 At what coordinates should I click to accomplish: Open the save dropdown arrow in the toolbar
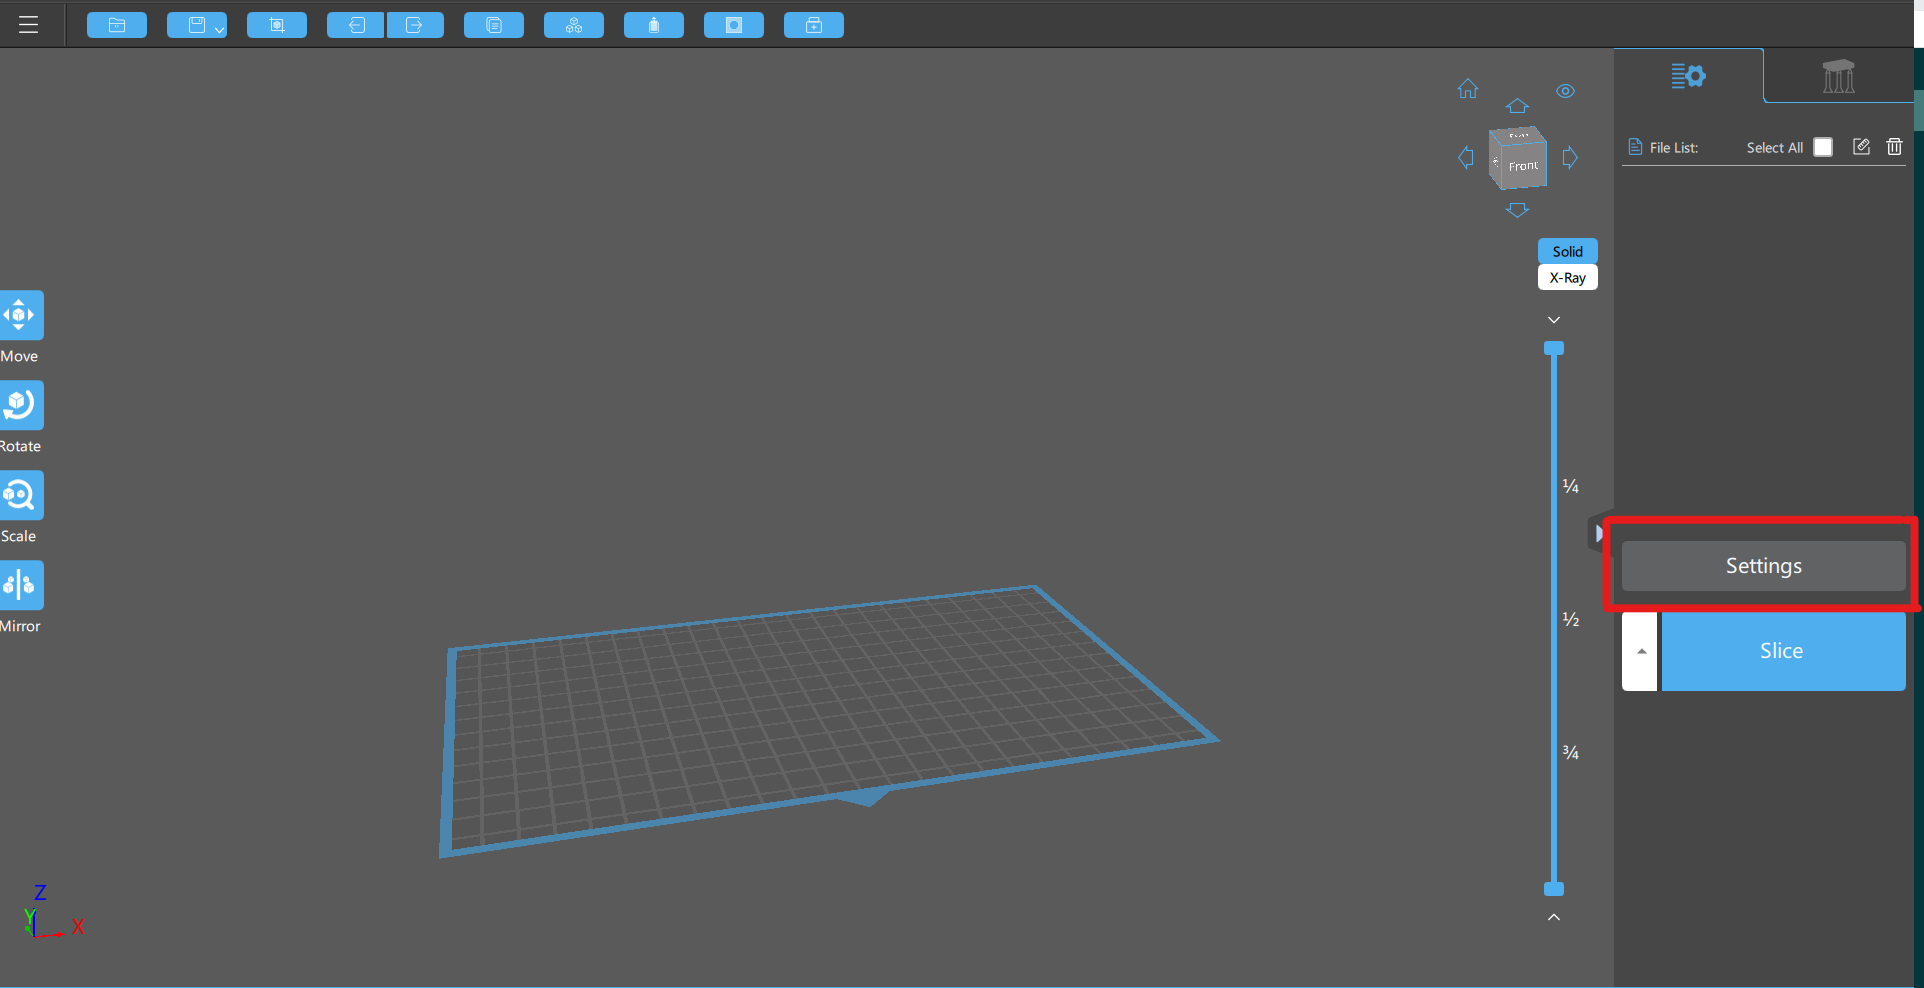tap(219, 30)
